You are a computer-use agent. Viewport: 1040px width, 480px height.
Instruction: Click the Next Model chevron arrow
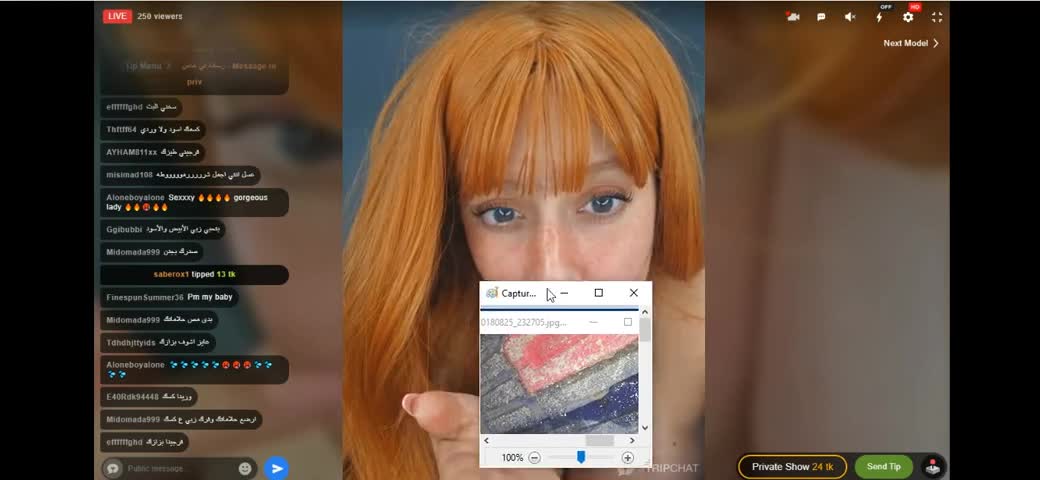pyautogui.click(x=936, y=43)
